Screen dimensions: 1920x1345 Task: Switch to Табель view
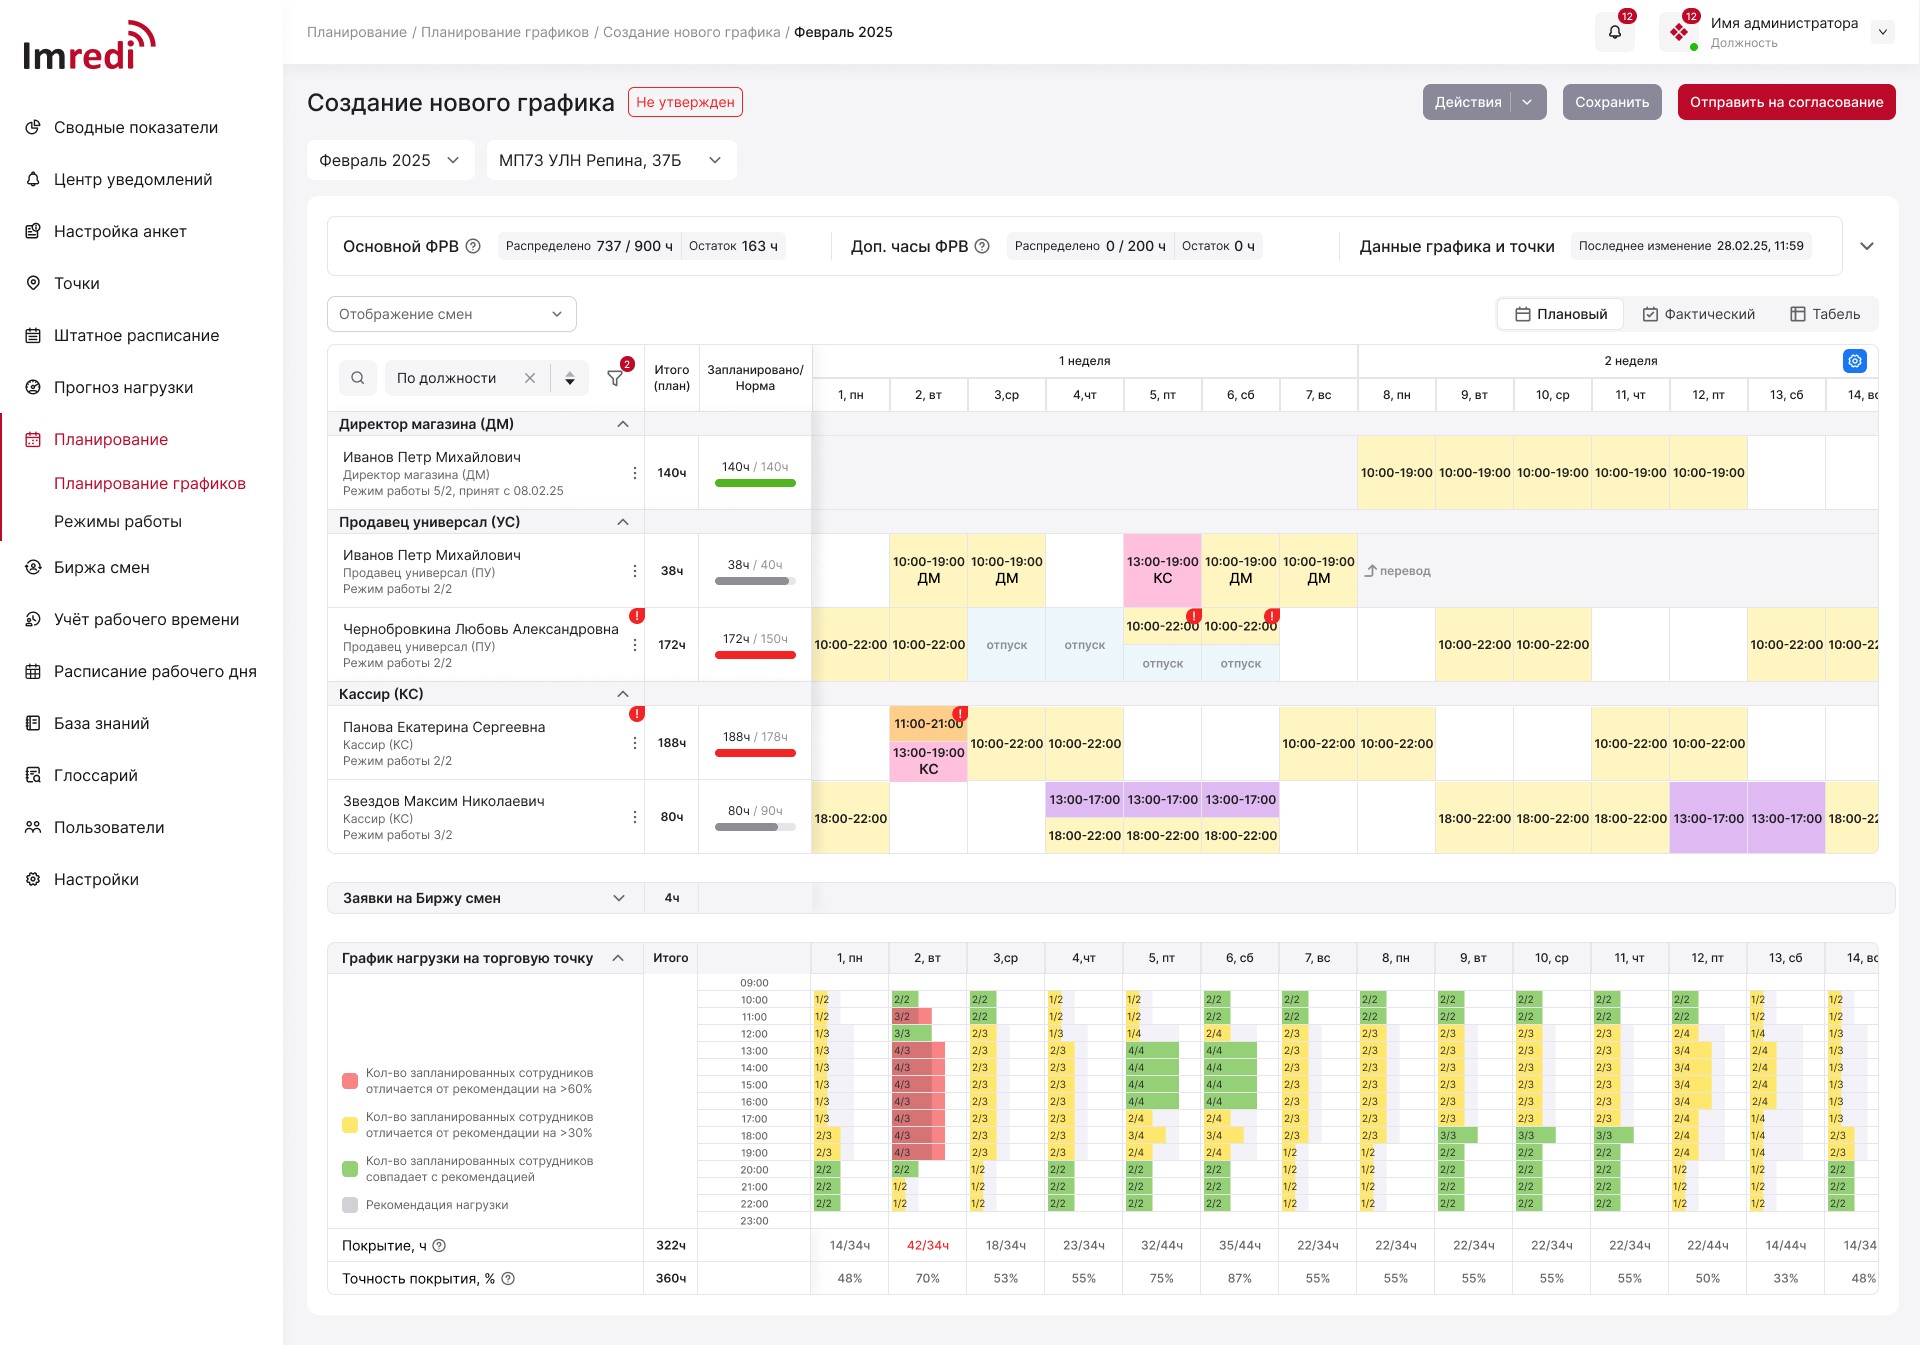pos(1825,314)
